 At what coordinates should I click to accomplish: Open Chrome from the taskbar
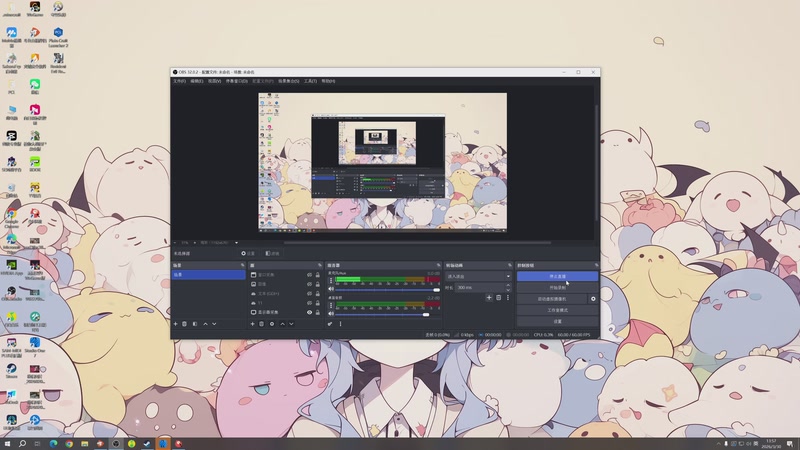(x=69, y=444)
